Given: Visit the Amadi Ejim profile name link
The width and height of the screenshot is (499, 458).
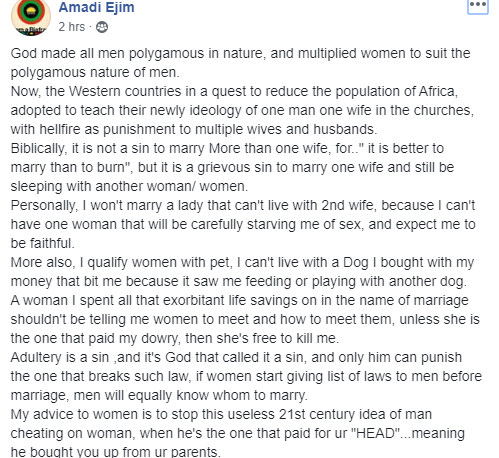Looking at the screenshot, I should pos(96,7).
